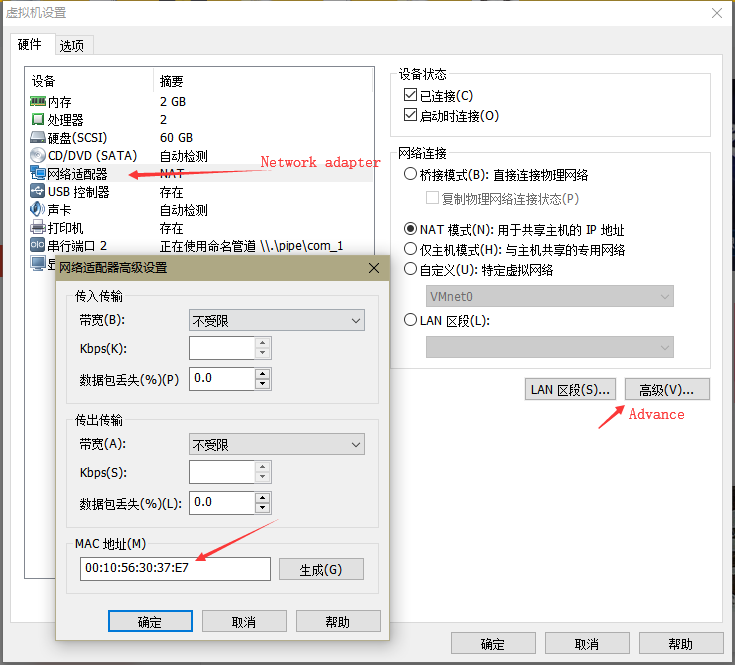Close the 网络适配器高级设置 dialog
735x665 pixels.
(x=374, y=268)
